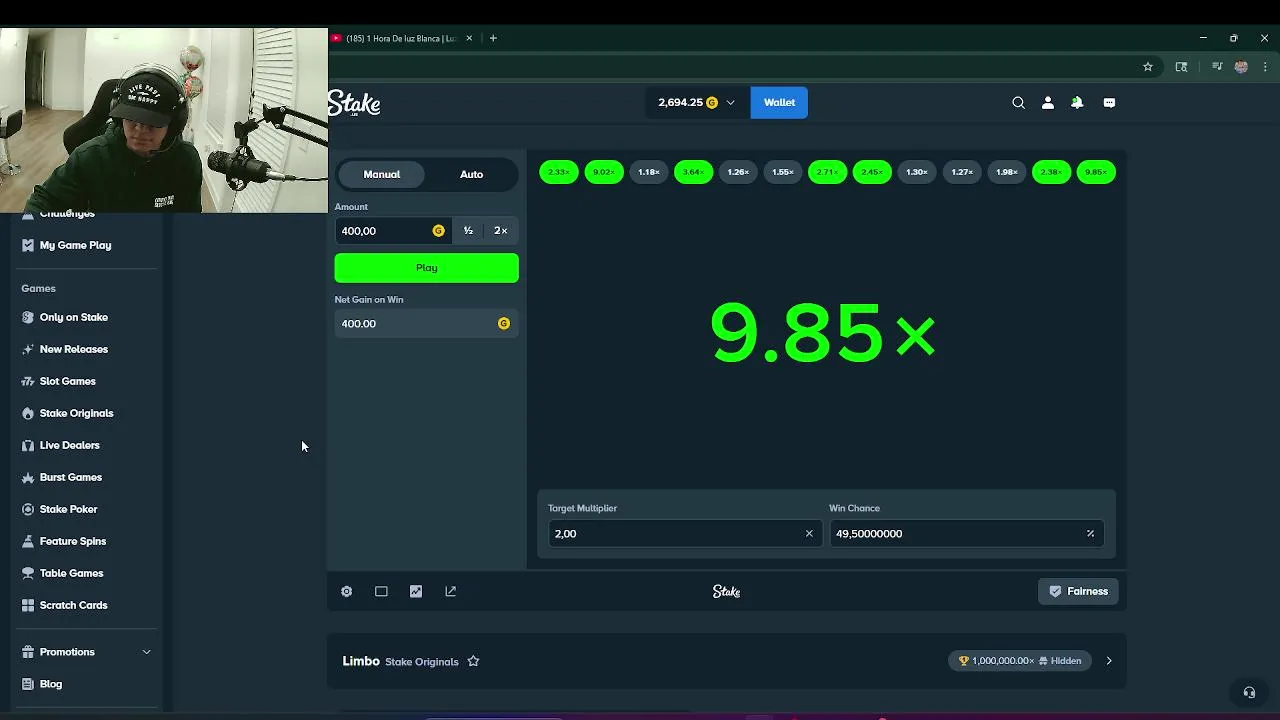This screenshot has width=1280, height=720.
Task: Open the Wallet
Action: tap(779, 102)
